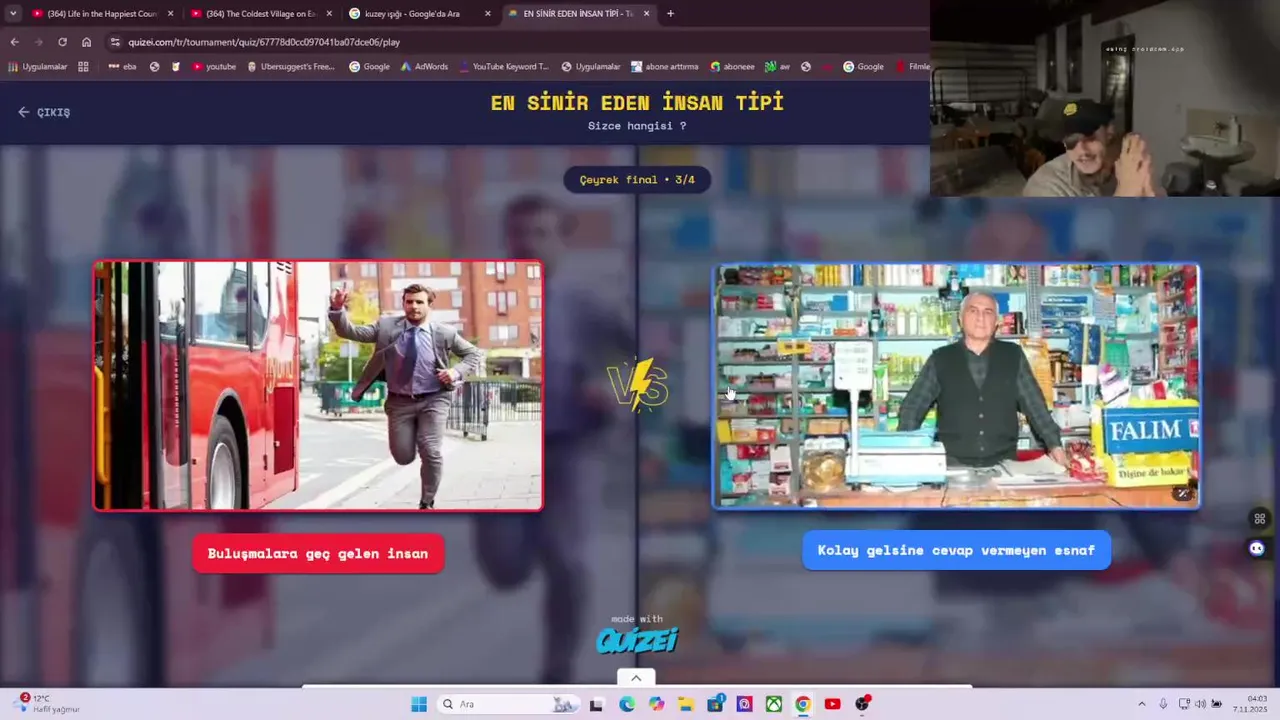
Task: Open OBS Studio from taskbar
Action: (x=862, y=704)
